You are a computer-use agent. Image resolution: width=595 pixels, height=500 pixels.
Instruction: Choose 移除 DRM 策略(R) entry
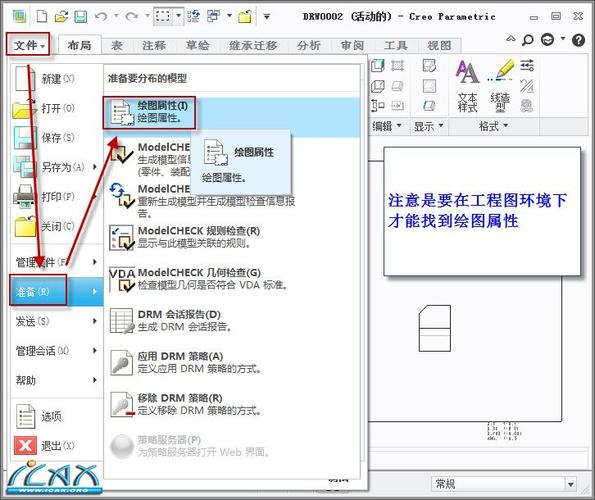click(x=231, y=404)
